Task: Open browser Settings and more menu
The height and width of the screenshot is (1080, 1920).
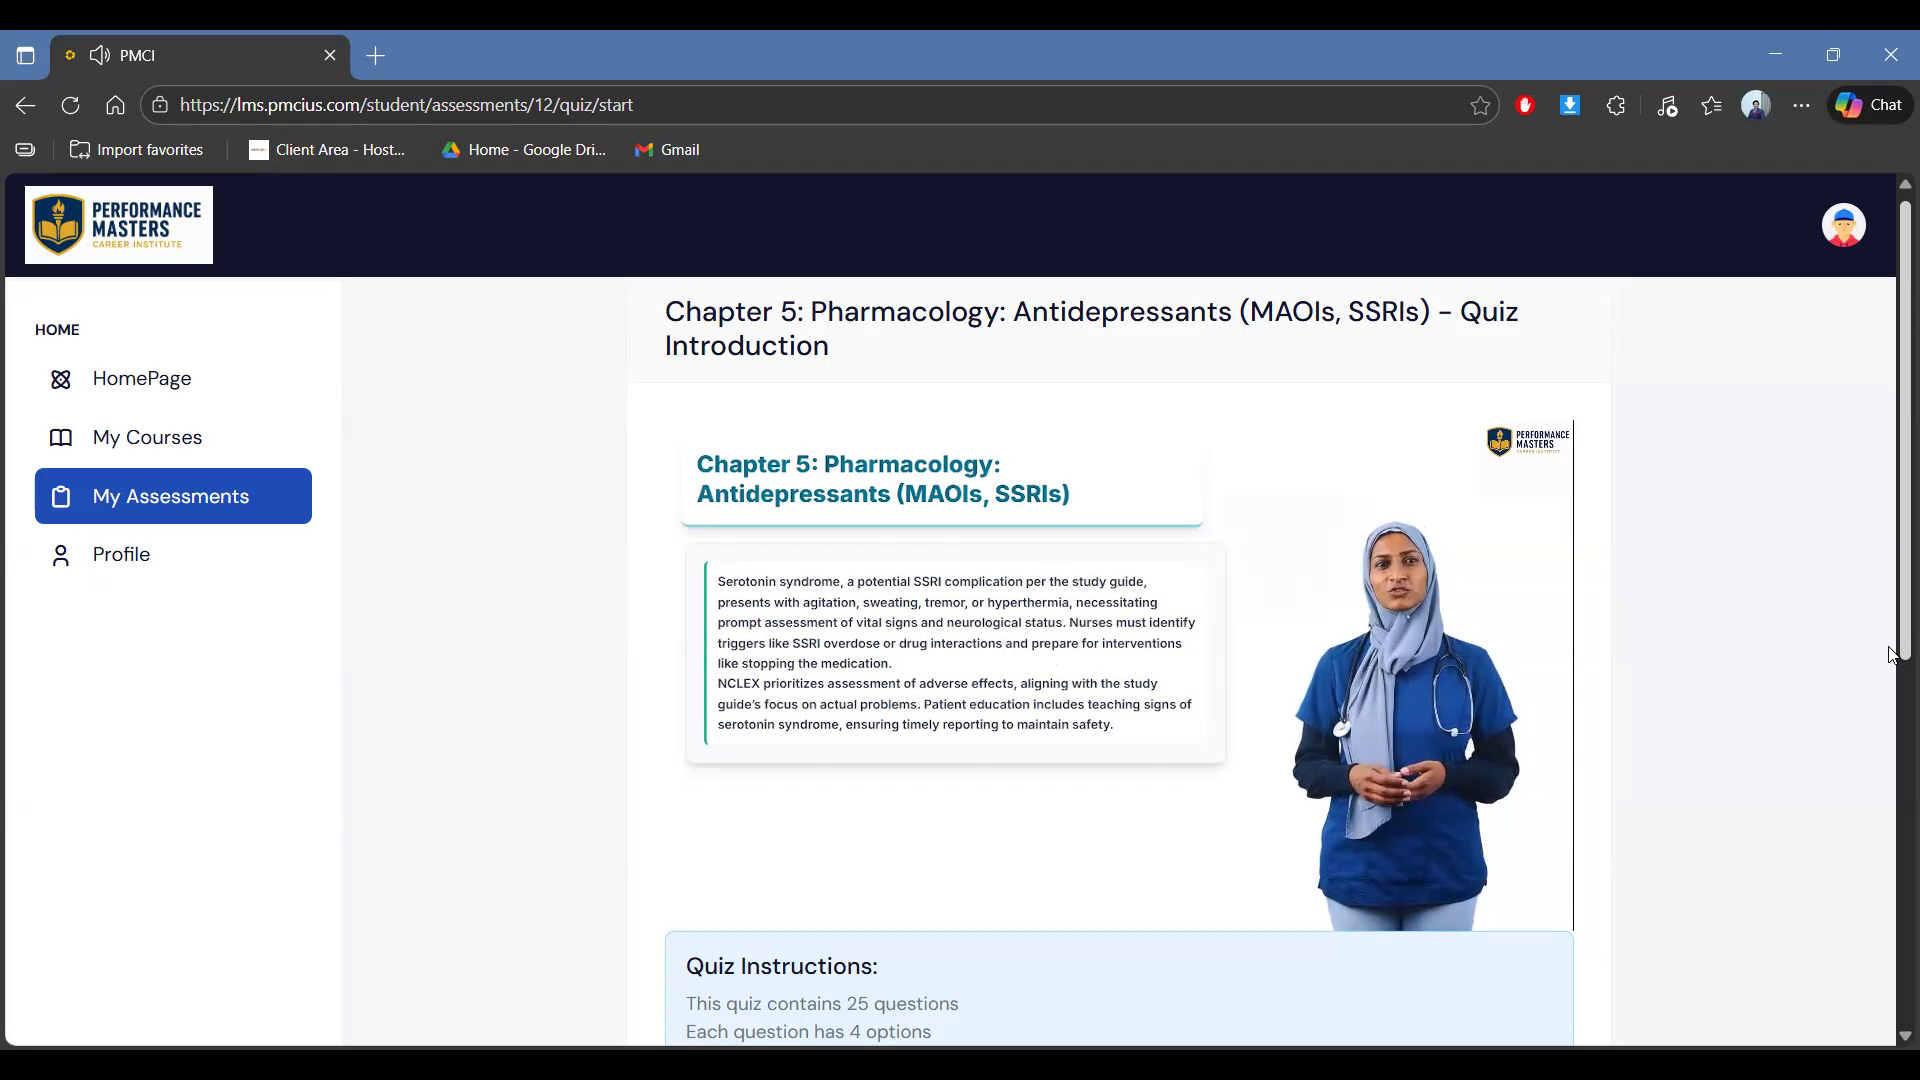Action: (1801, 106)
